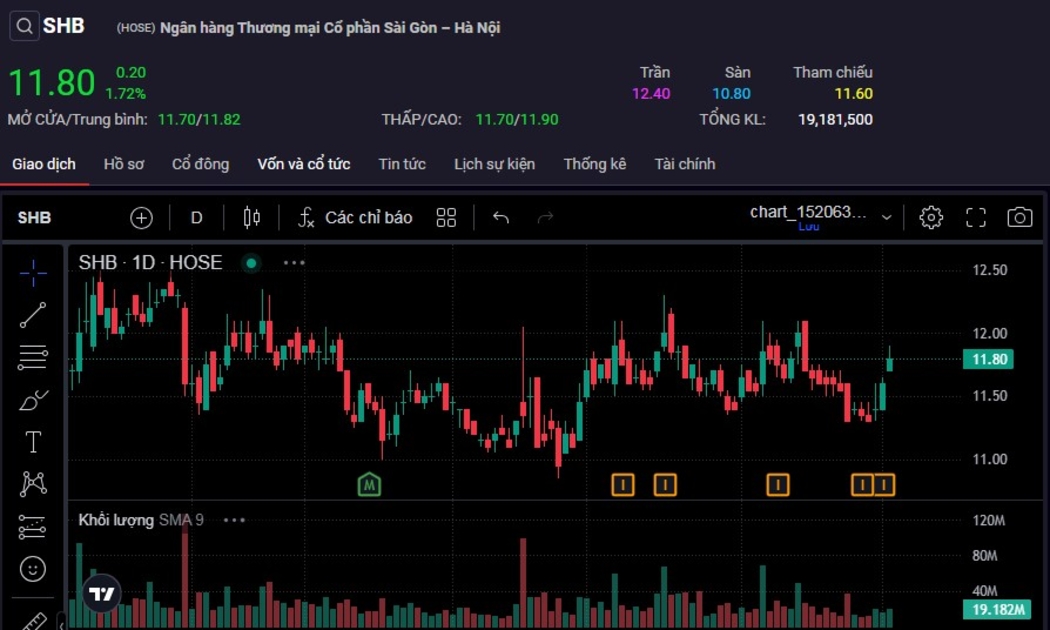Choose the Text annotation tool
The image size is (1050, 630).
point(33,442)
